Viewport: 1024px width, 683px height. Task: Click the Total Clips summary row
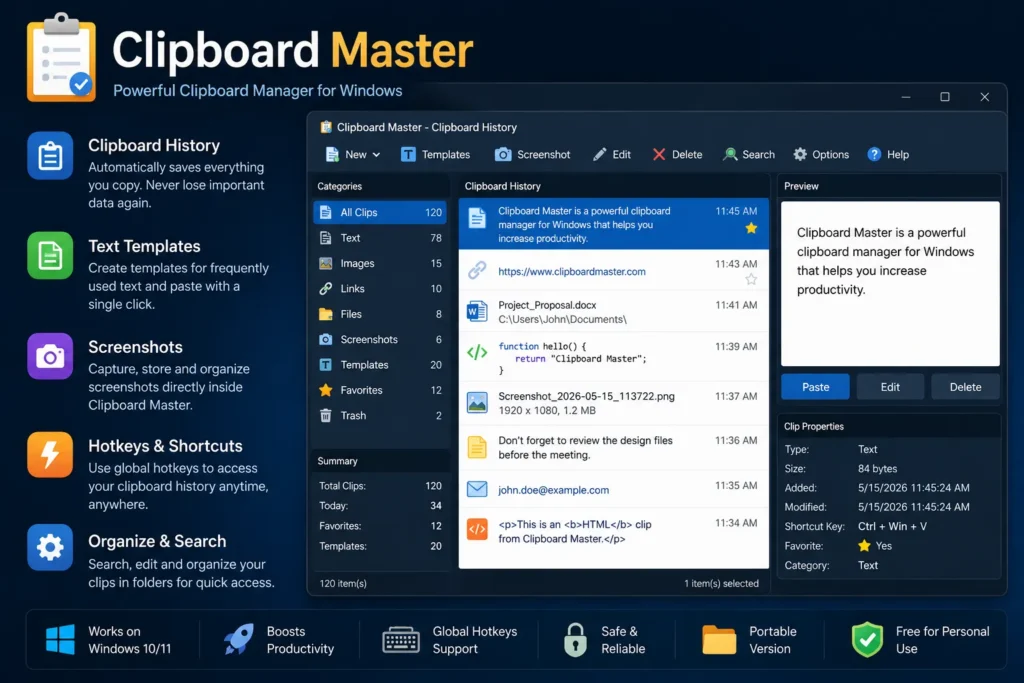(x=380, y=486)
